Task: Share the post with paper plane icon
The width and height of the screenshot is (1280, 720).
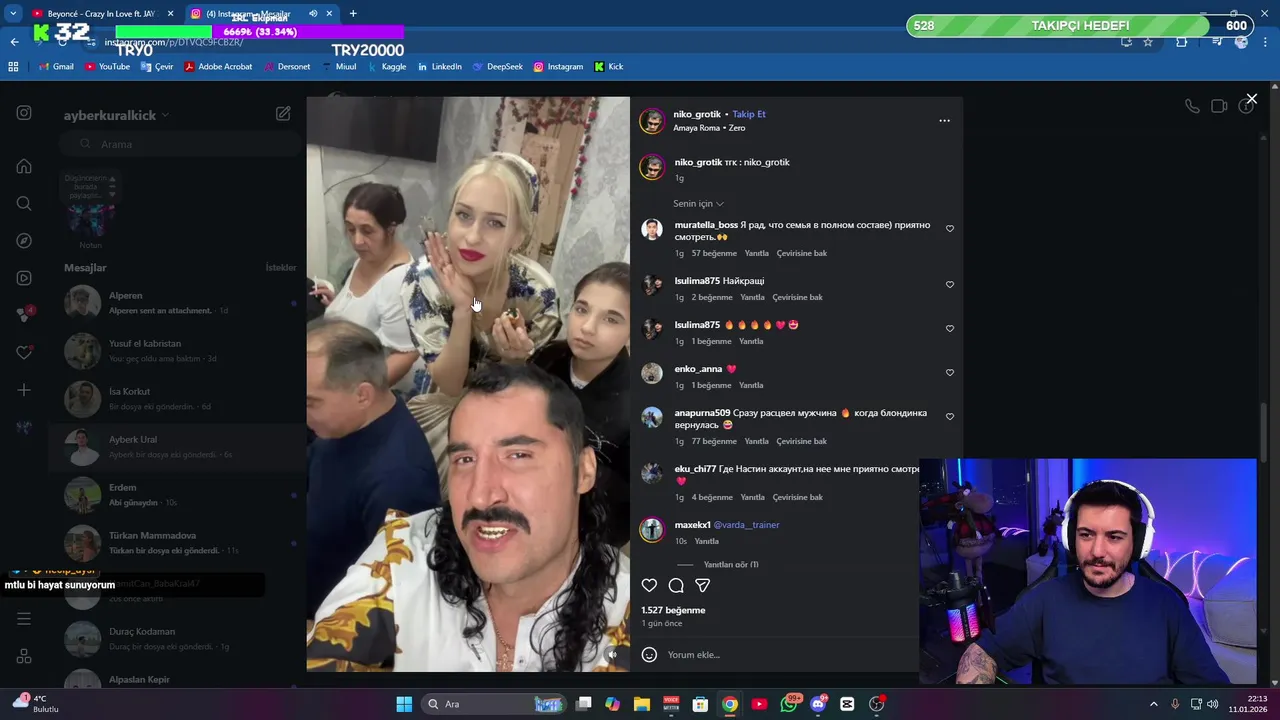Action: 702,585
